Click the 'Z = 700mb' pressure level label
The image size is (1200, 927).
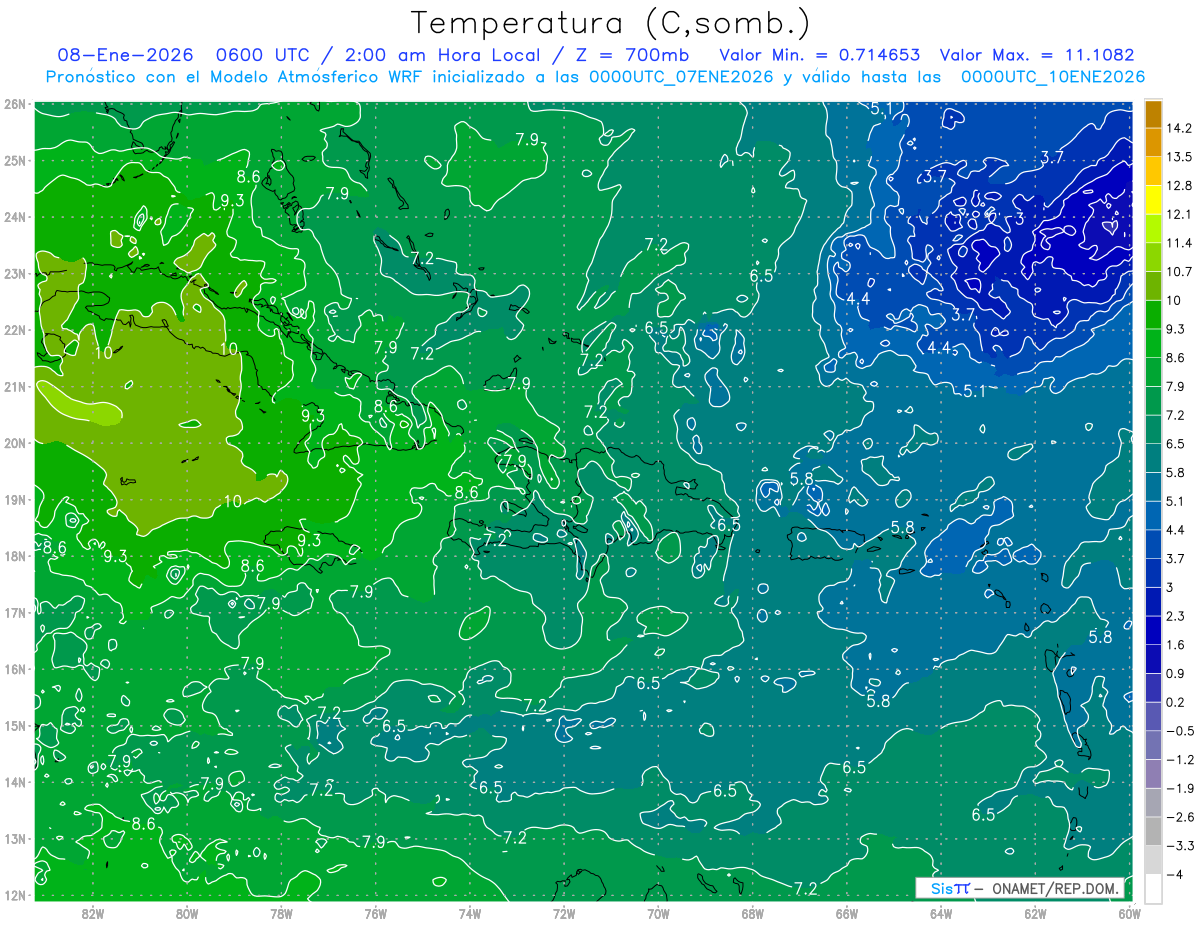pyautogui.click(x=633, y=55)
